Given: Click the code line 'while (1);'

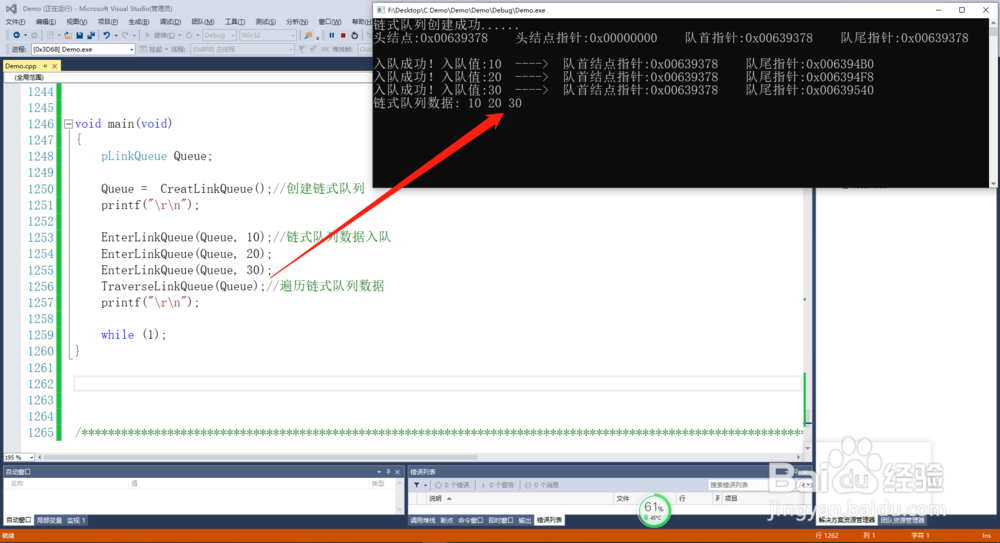Looking at the screenshot, I should coord(133,335).
